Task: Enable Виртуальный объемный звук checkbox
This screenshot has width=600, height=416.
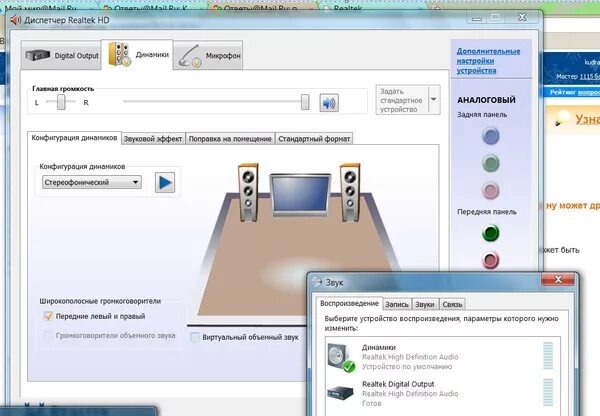Action: 195,337
